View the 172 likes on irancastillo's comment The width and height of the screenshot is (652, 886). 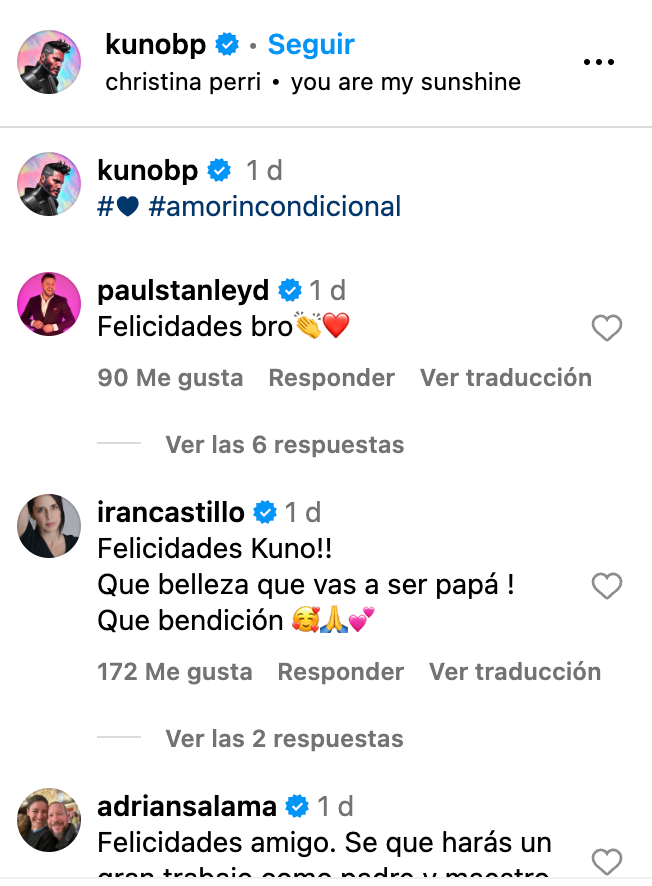(x=174, y=672)
